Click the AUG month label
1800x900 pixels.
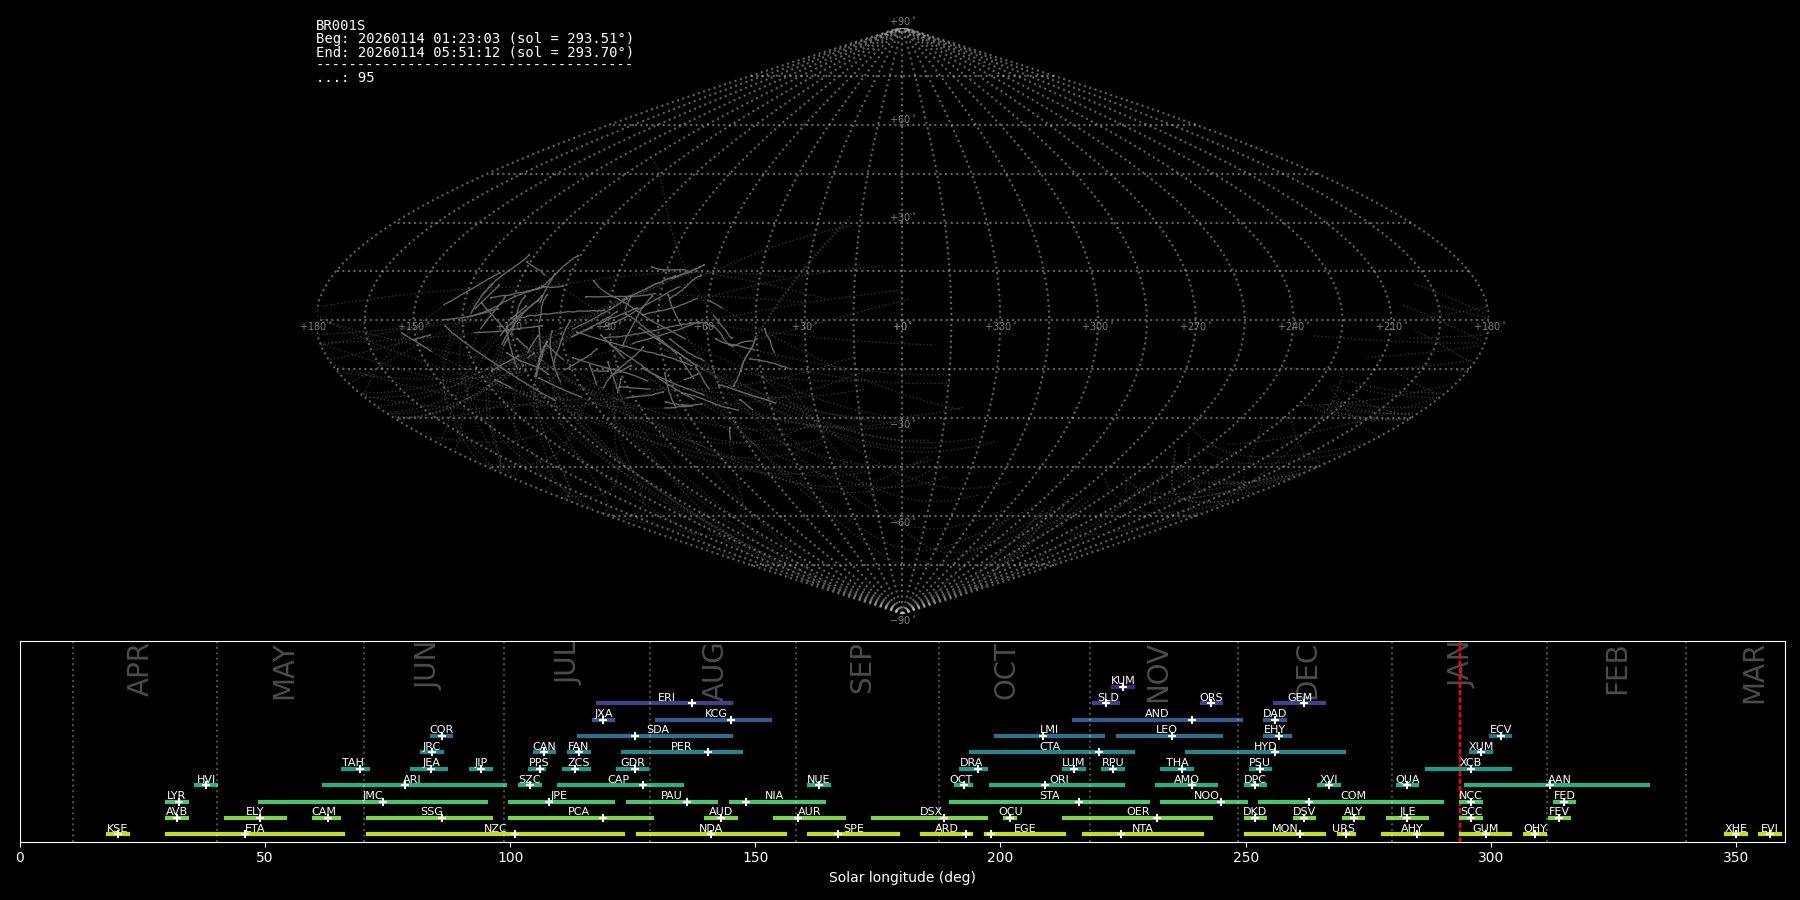coord(713,669)
